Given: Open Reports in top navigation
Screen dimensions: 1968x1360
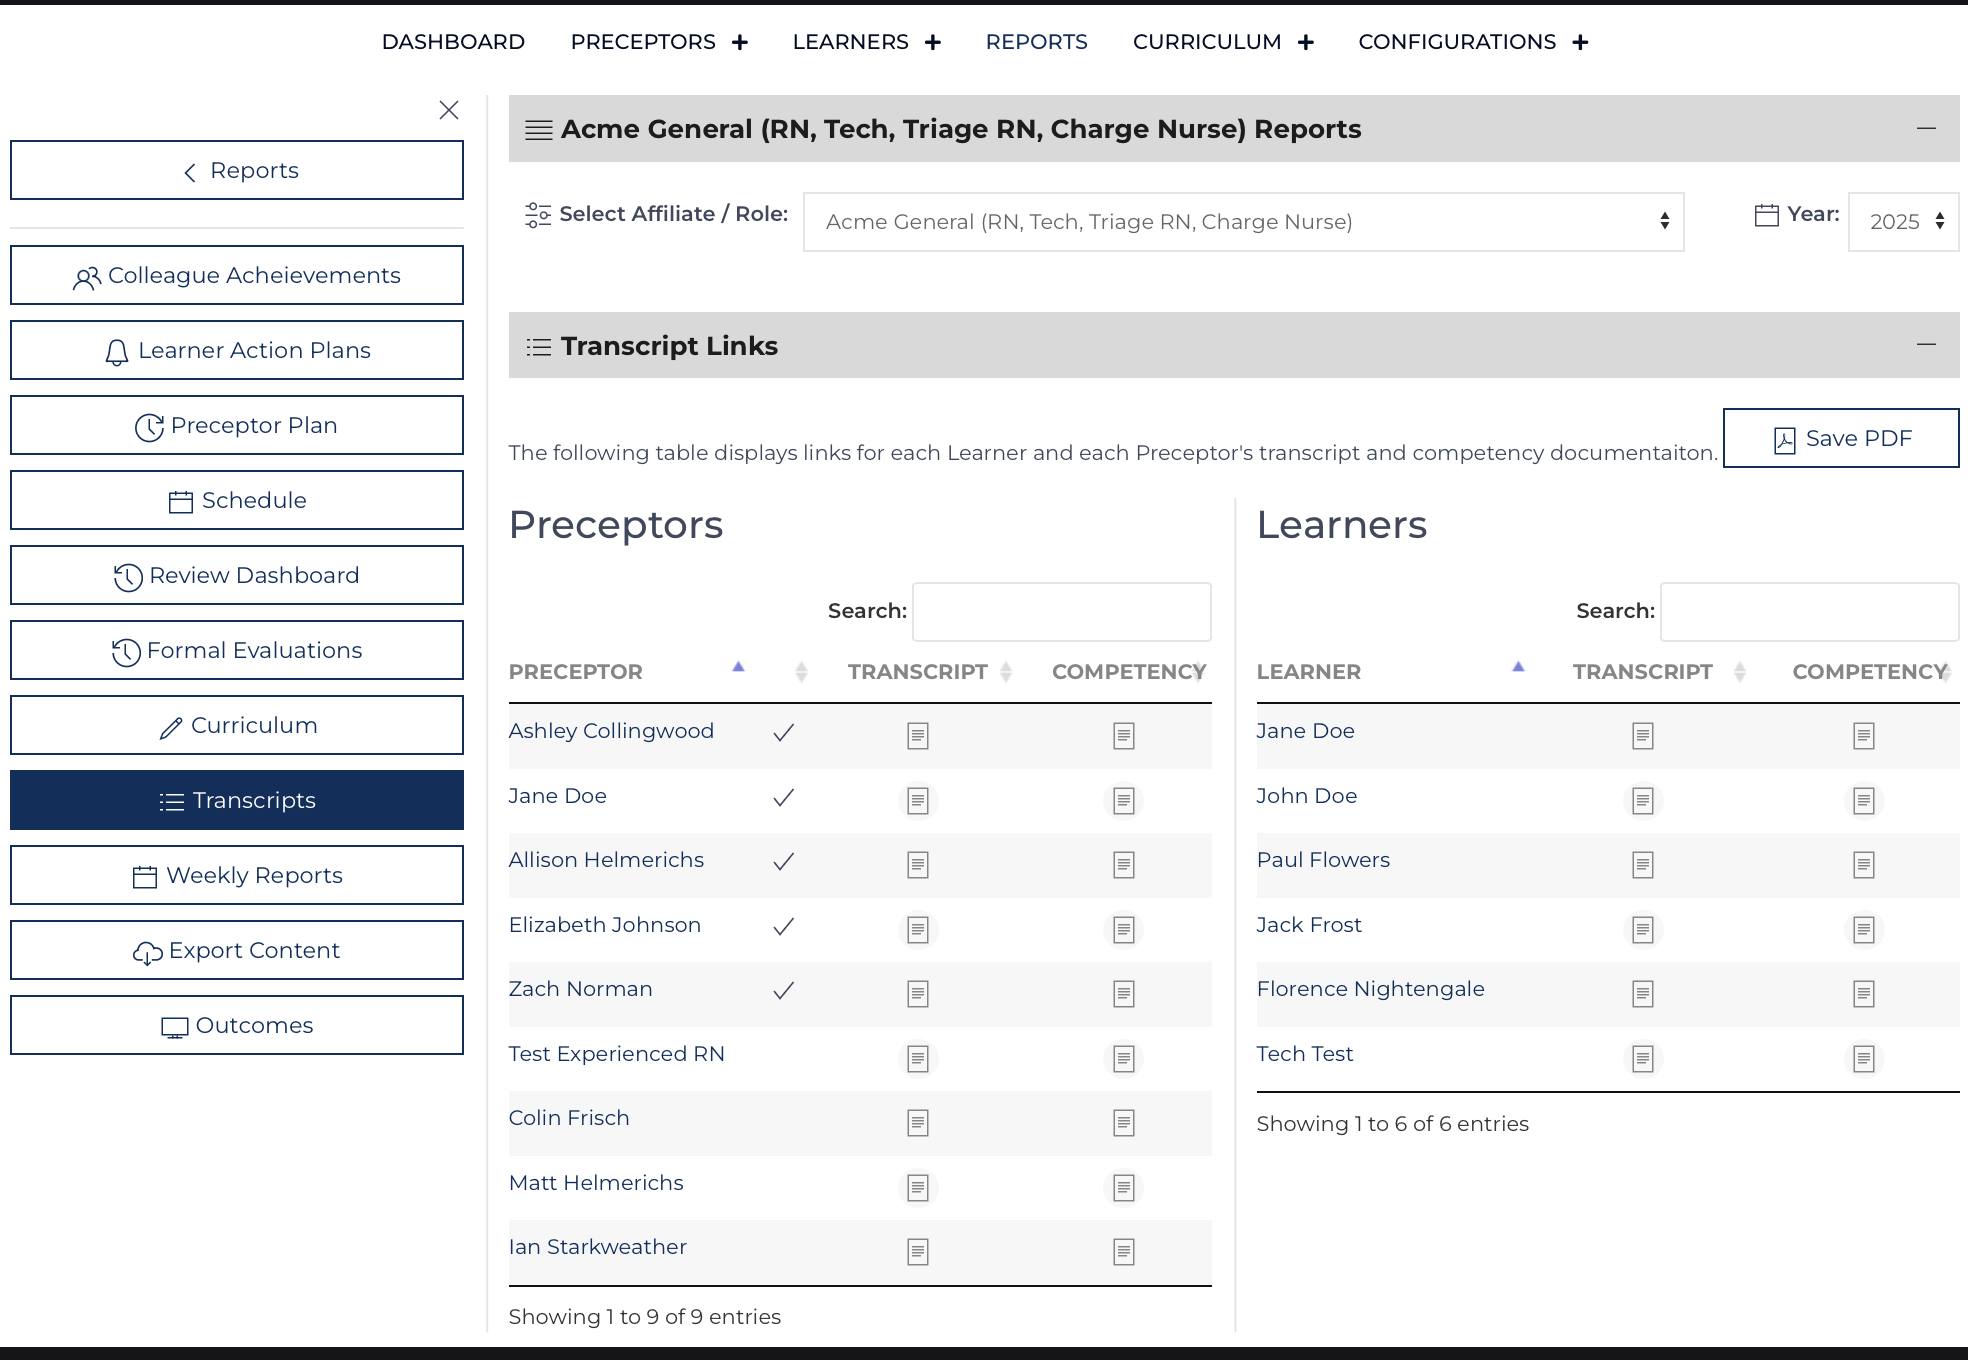Looking at the screenshot, I should (x=1036, y=42).
